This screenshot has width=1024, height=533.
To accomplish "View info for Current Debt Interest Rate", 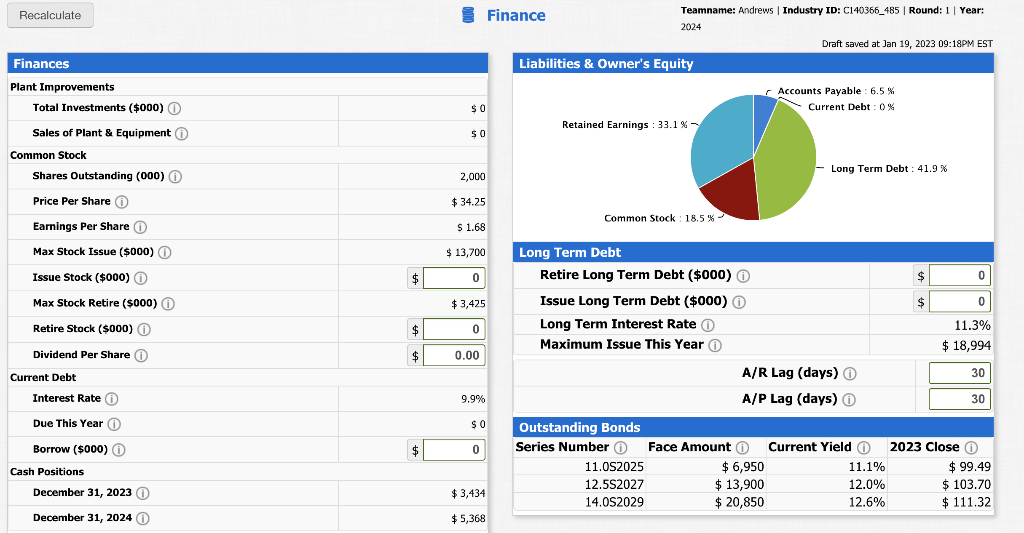I will point(112,399).
